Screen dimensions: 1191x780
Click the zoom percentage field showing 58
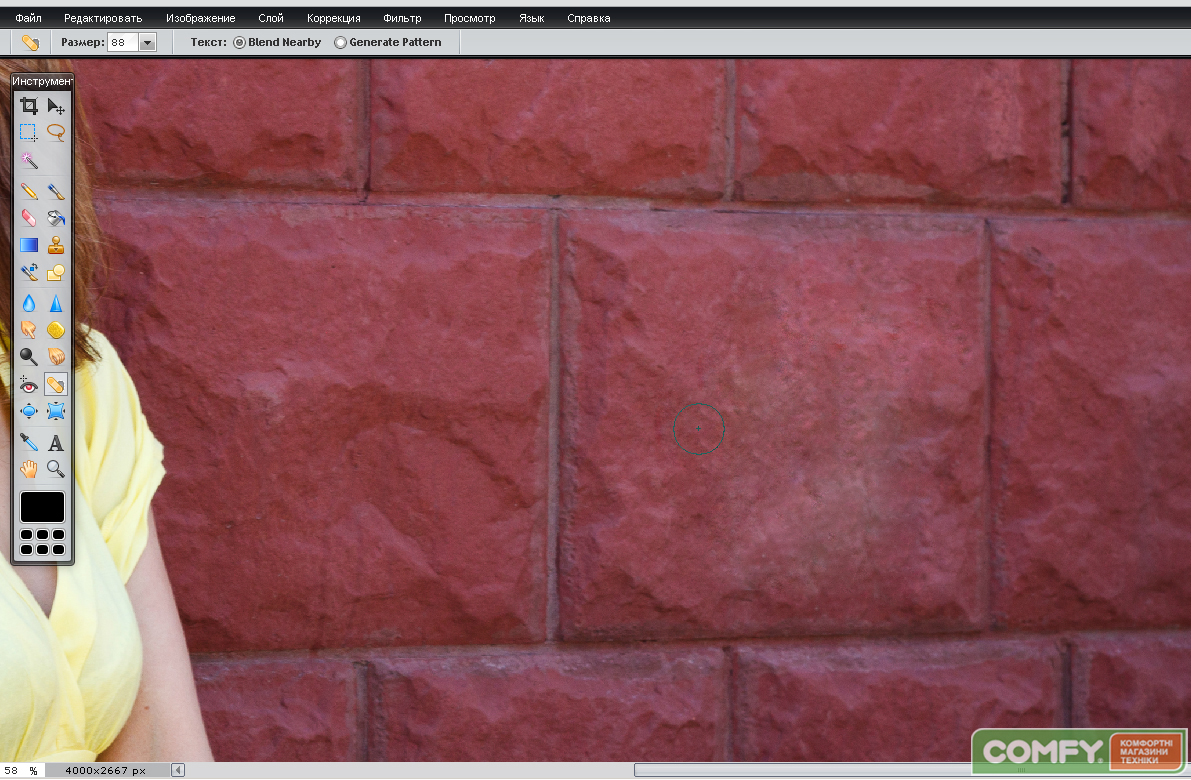point(11,770)
